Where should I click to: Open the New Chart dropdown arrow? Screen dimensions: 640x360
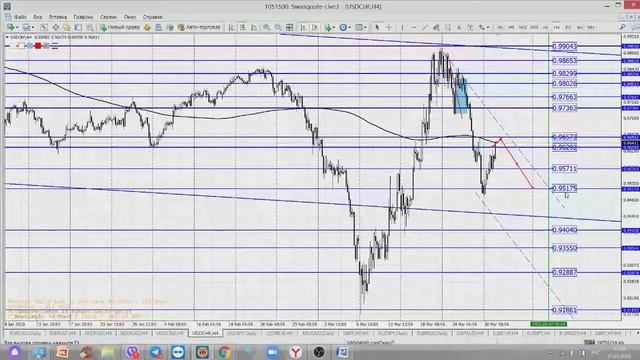[17, 27]
